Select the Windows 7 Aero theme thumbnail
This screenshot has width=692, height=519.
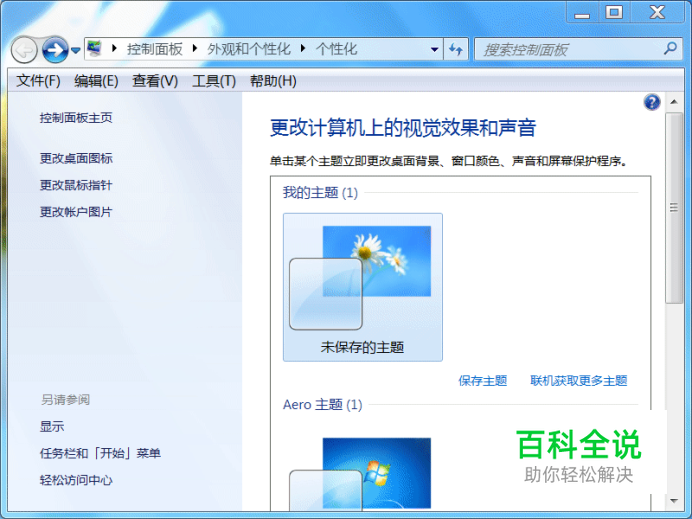(360, 474)
